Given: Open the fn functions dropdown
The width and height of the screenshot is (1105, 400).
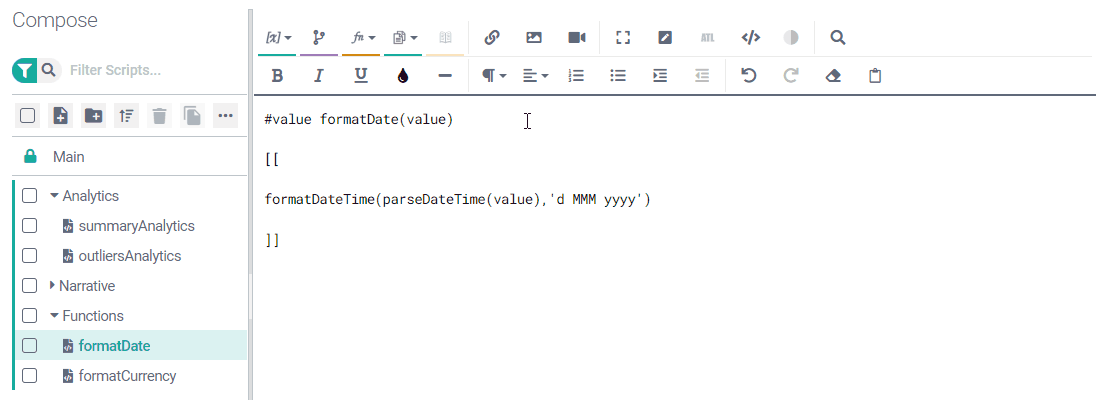Looking at the screenshot, I should tap(362, 38).
